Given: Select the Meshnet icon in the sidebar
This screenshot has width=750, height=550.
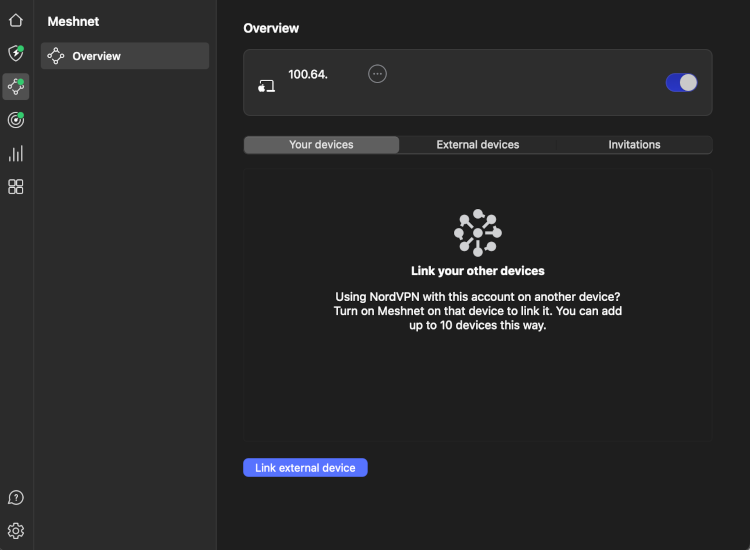Looking at the screenshot, I should point(16,87).
